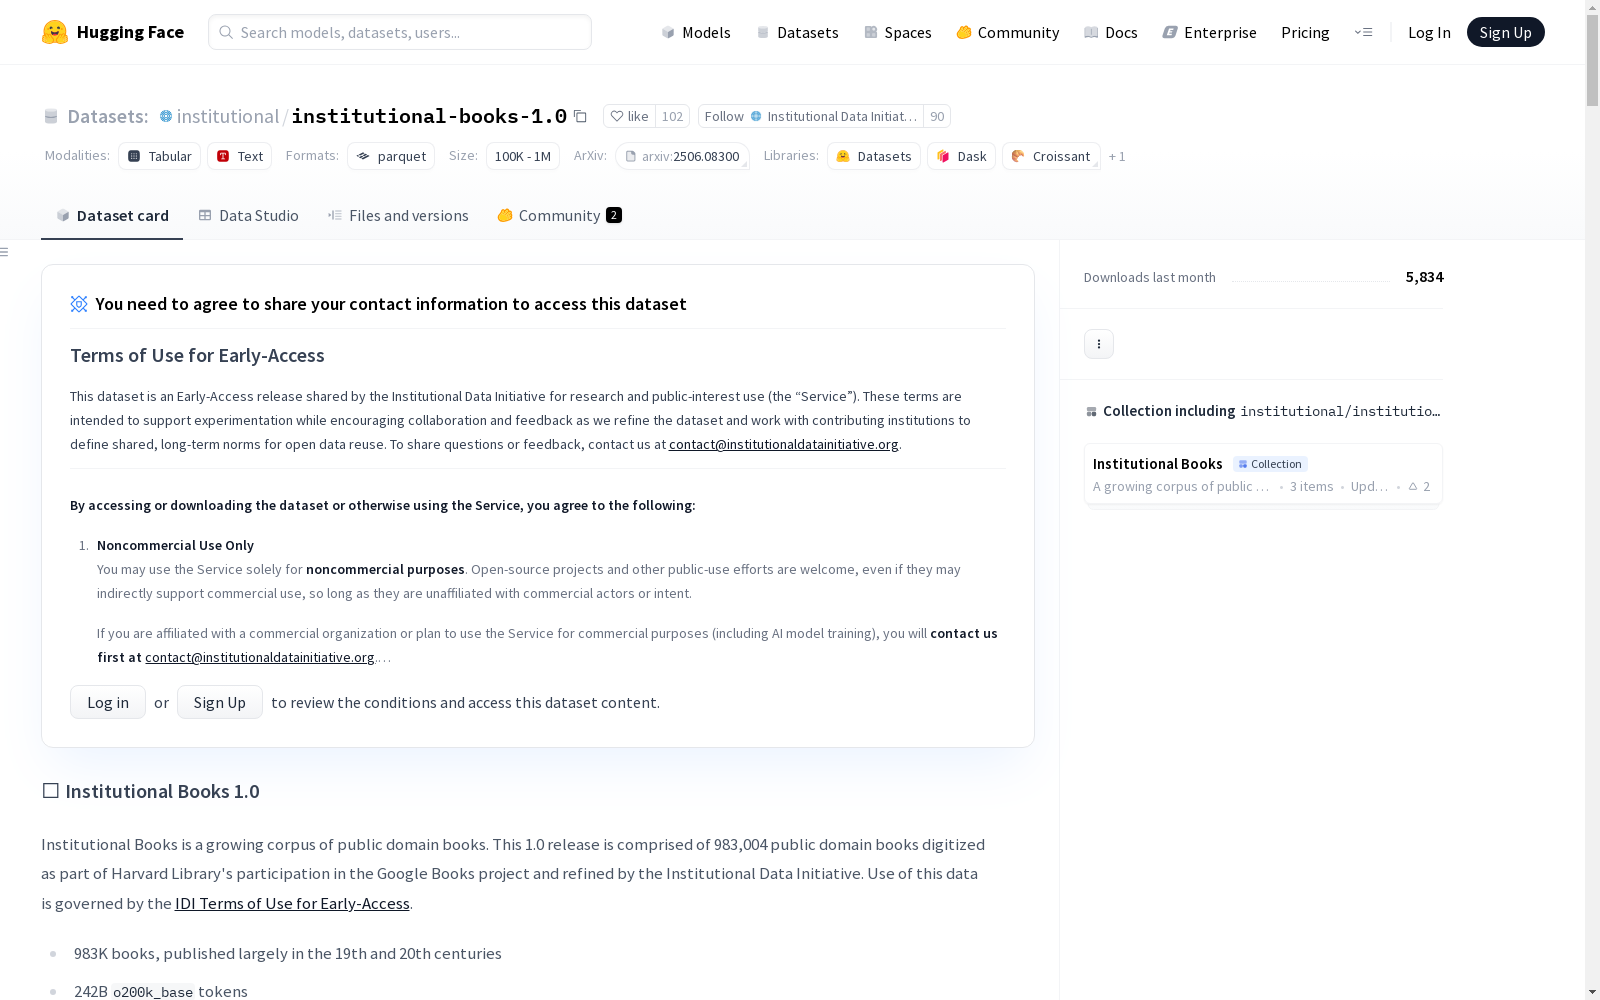1600x1000 pixels.
Task: Click the search models input field
Action: coord(400,32)
